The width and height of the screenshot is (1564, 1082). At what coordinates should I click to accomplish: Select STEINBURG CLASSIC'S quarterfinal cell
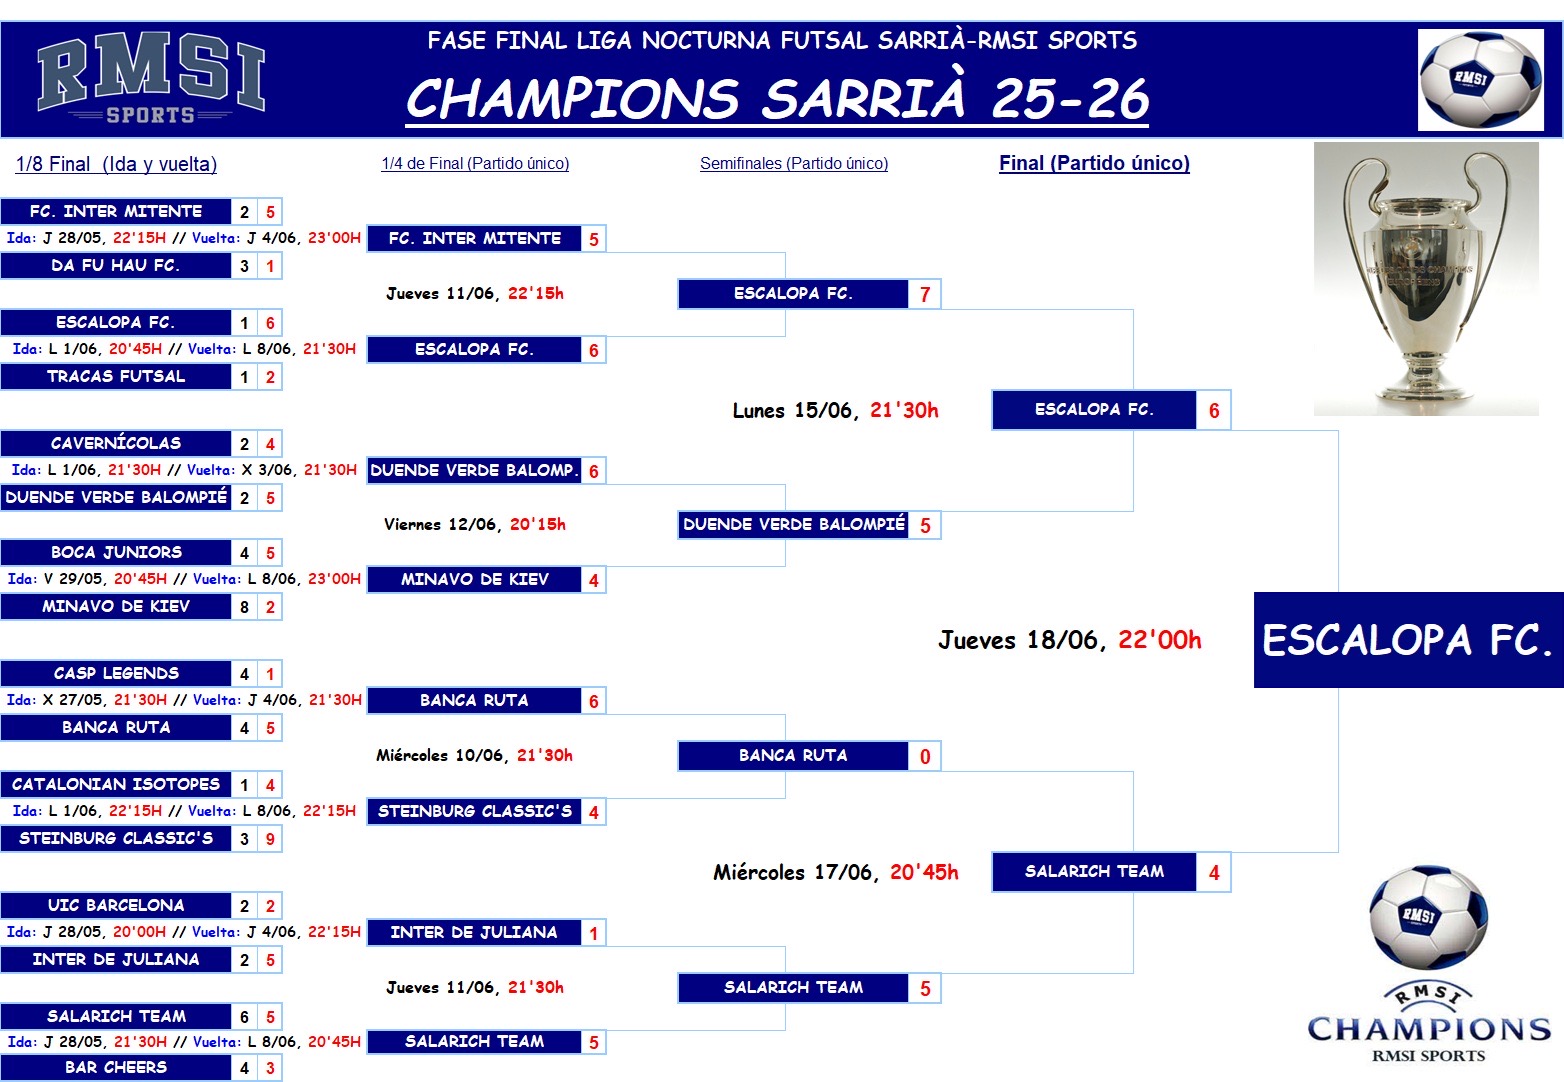(474, 811)
